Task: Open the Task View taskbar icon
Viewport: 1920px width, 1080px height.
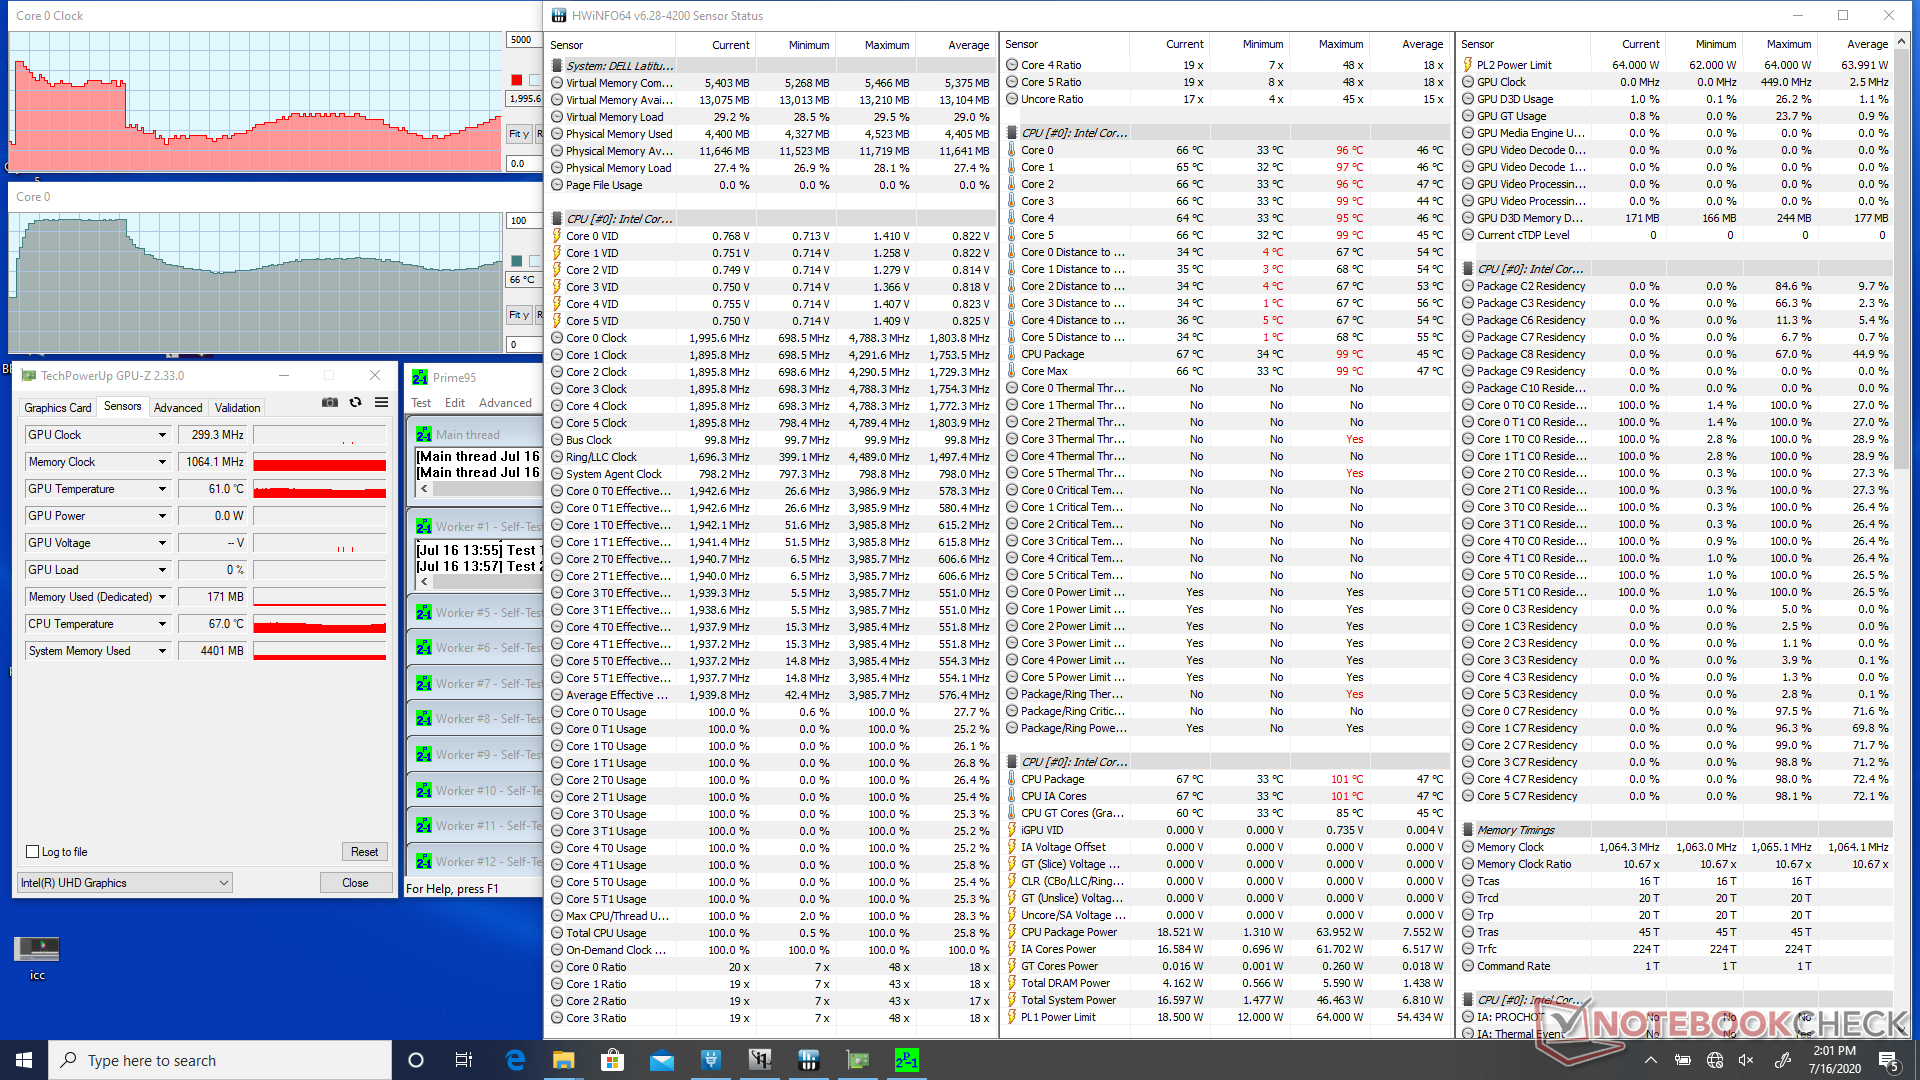Action: pos(464,1060)
